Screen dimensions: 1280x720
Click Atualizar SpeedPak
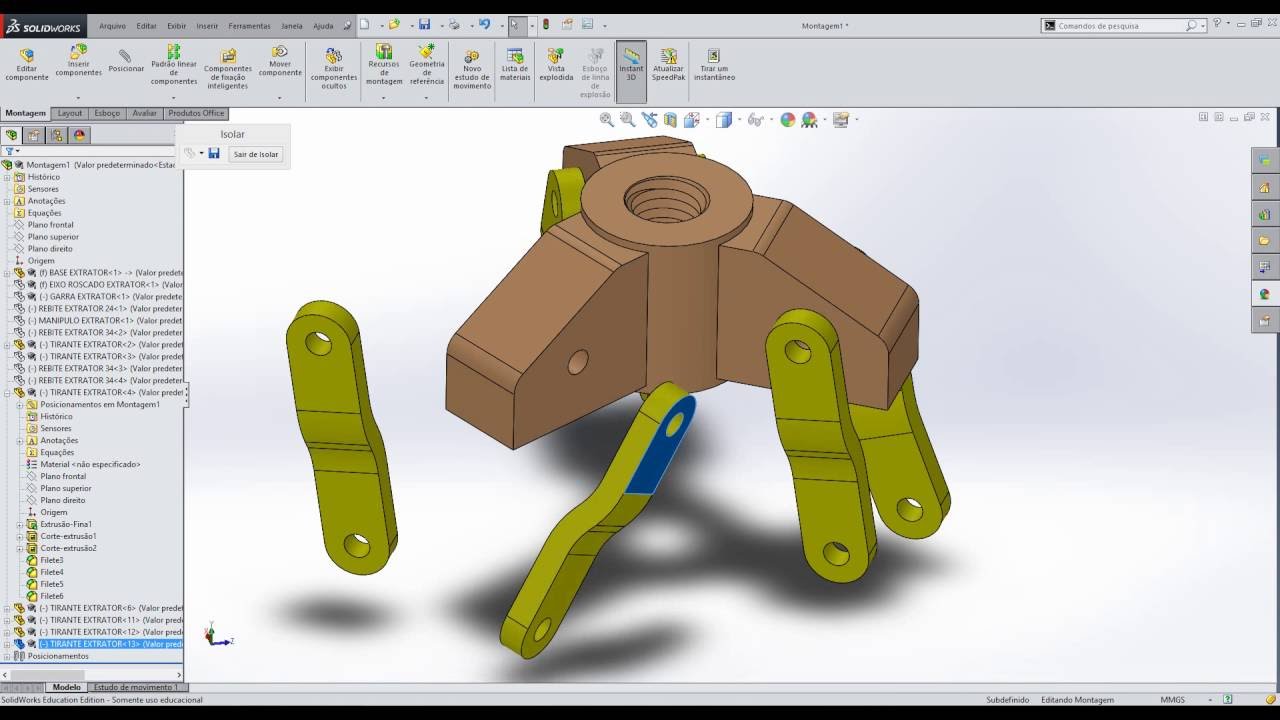(x=669, y=65)
